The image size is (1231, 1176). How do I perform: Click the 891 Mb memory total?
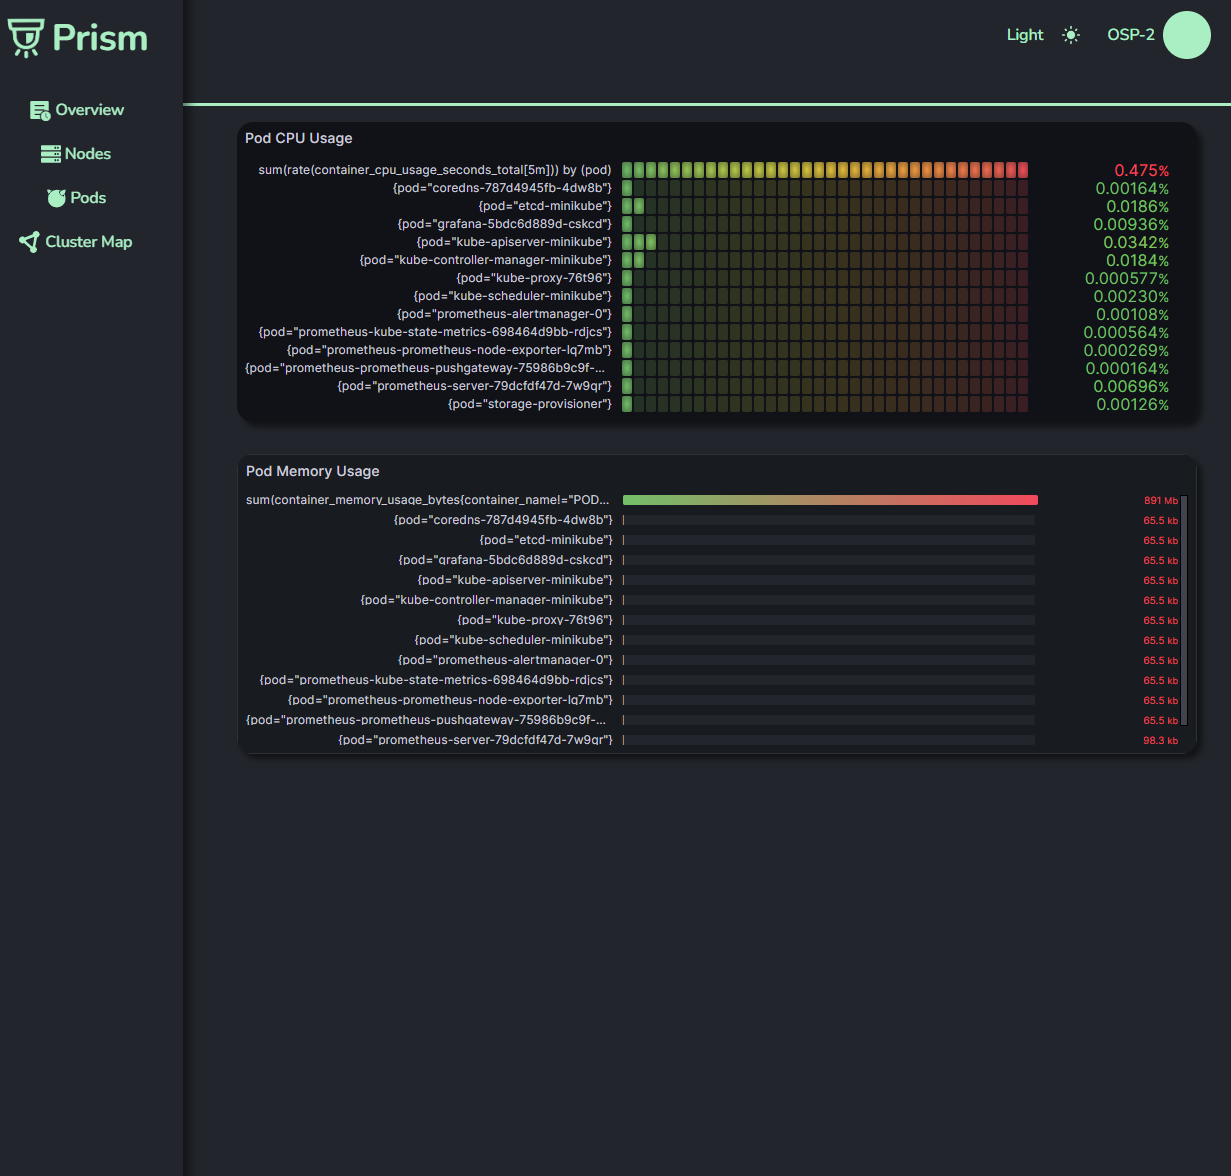tap(1161, 501)
